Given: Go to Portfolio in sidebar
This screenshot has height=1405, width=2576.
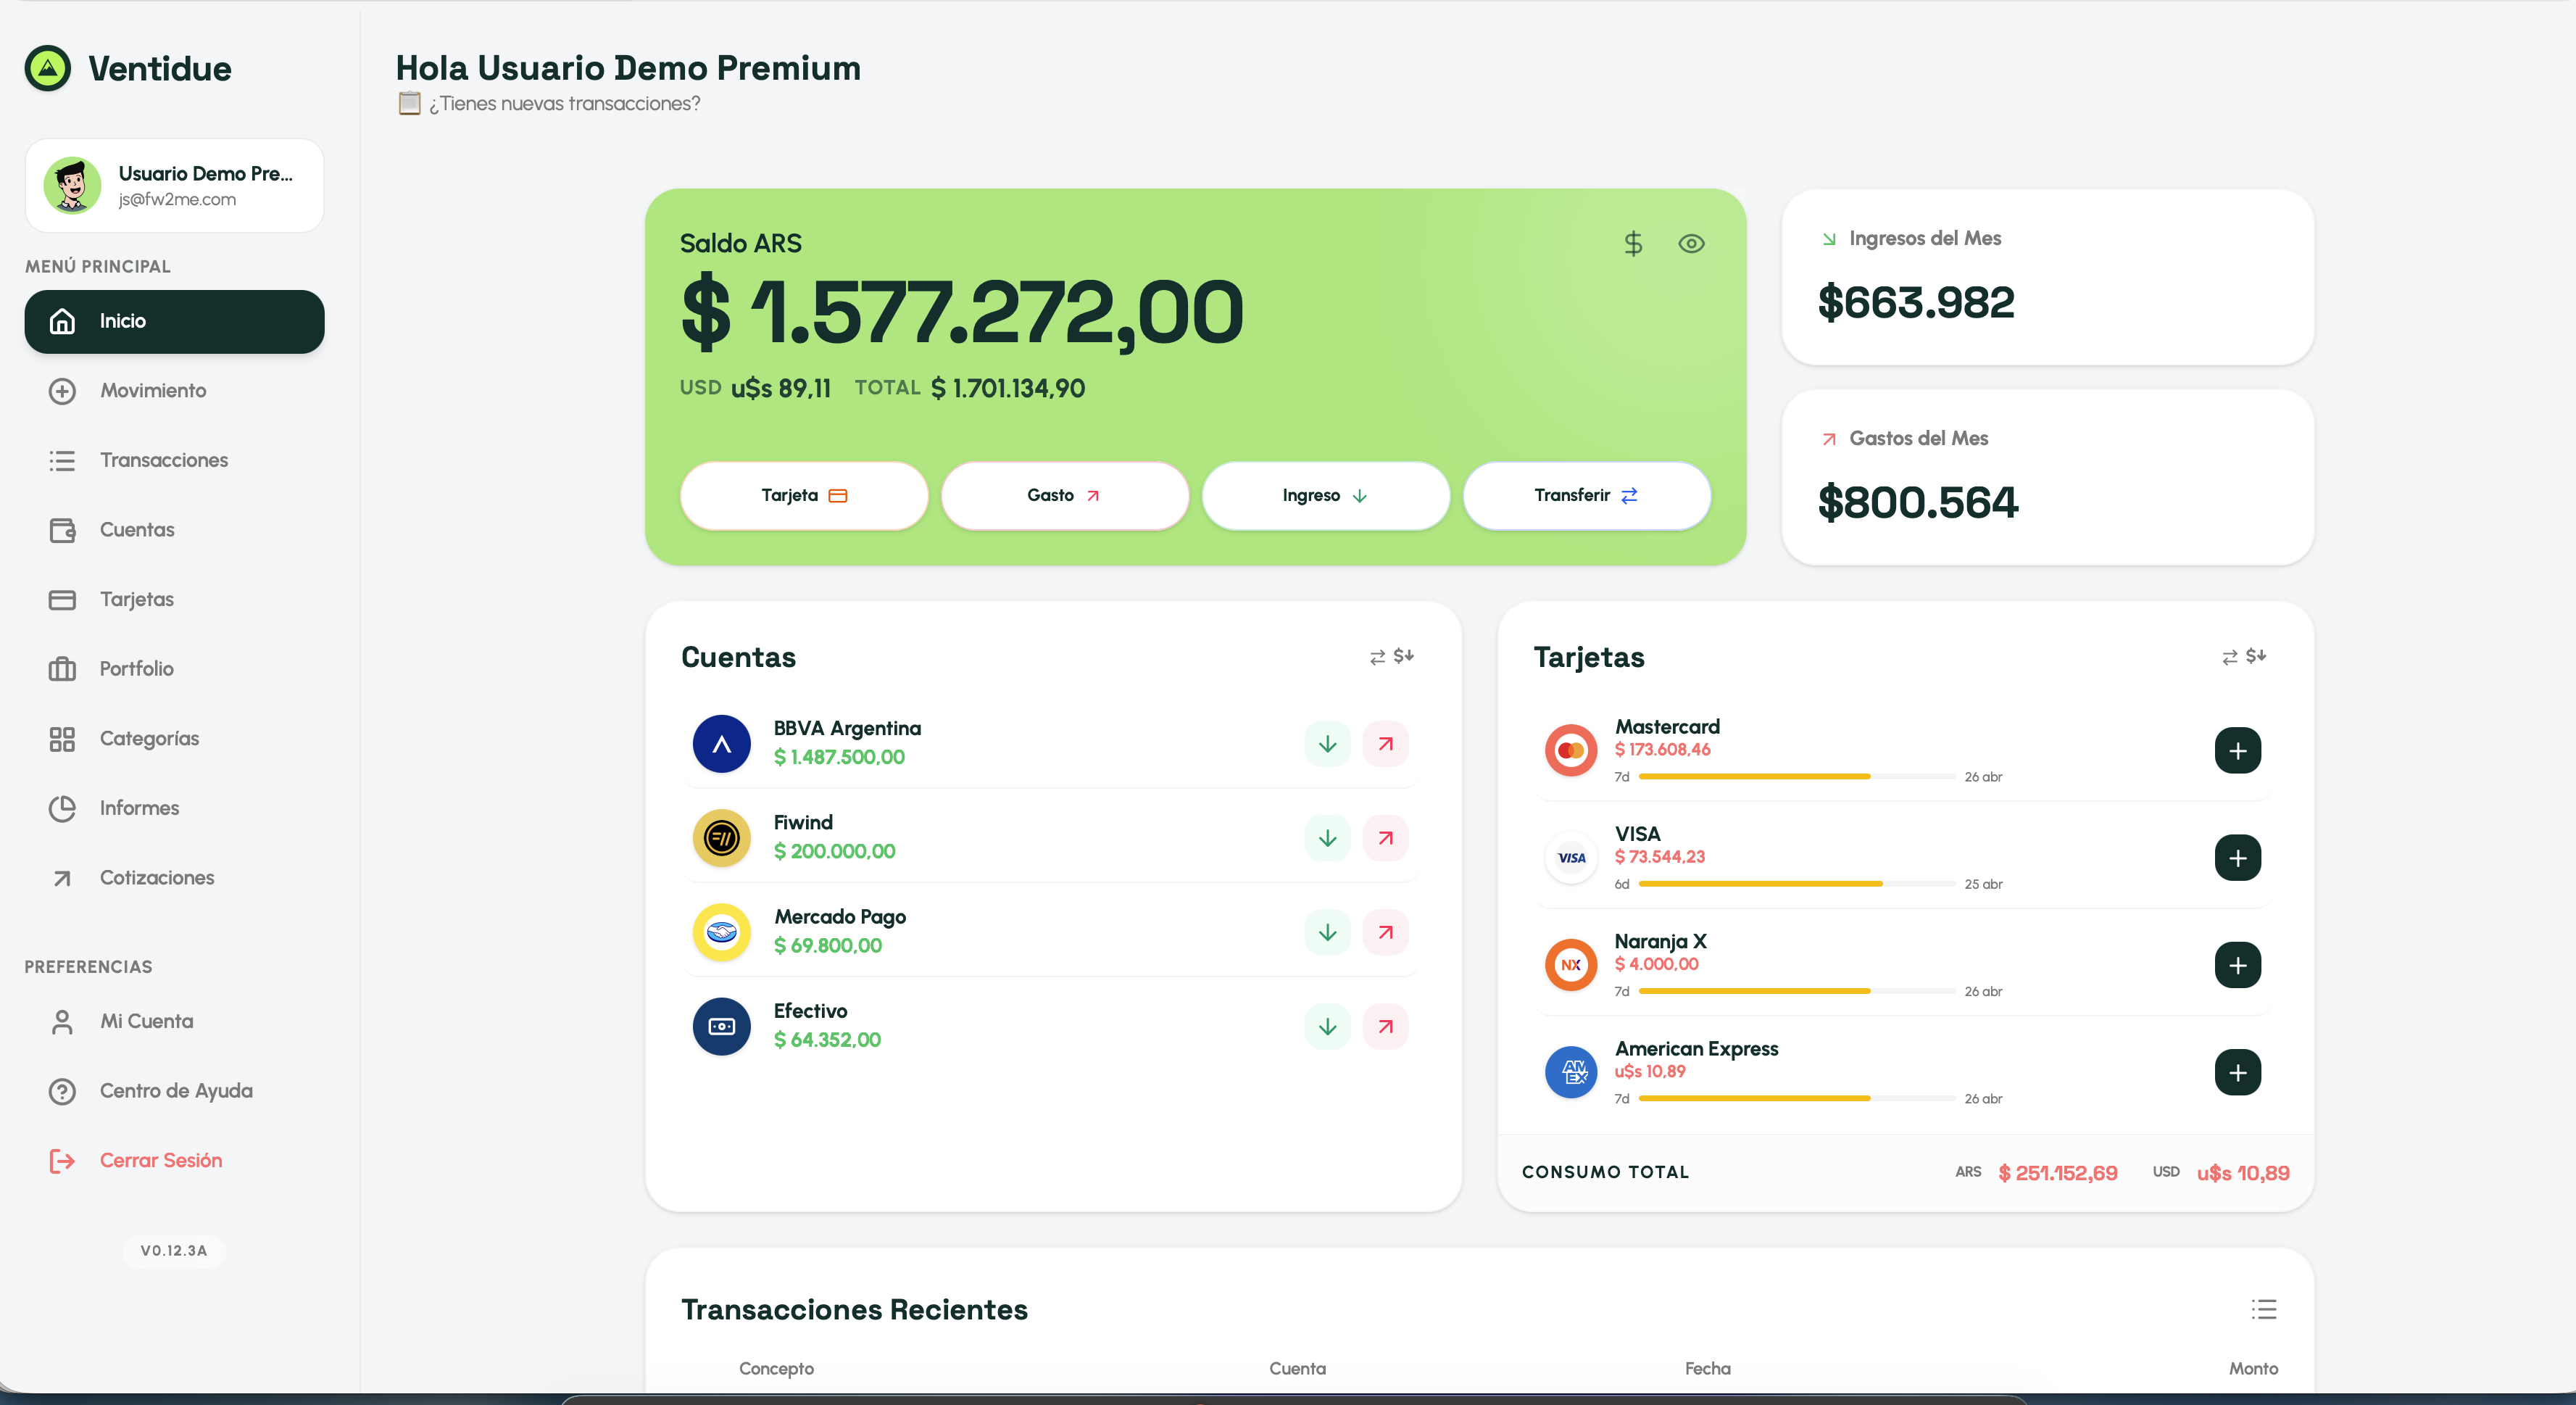Looking at the screenshot, I should [136, 669].
